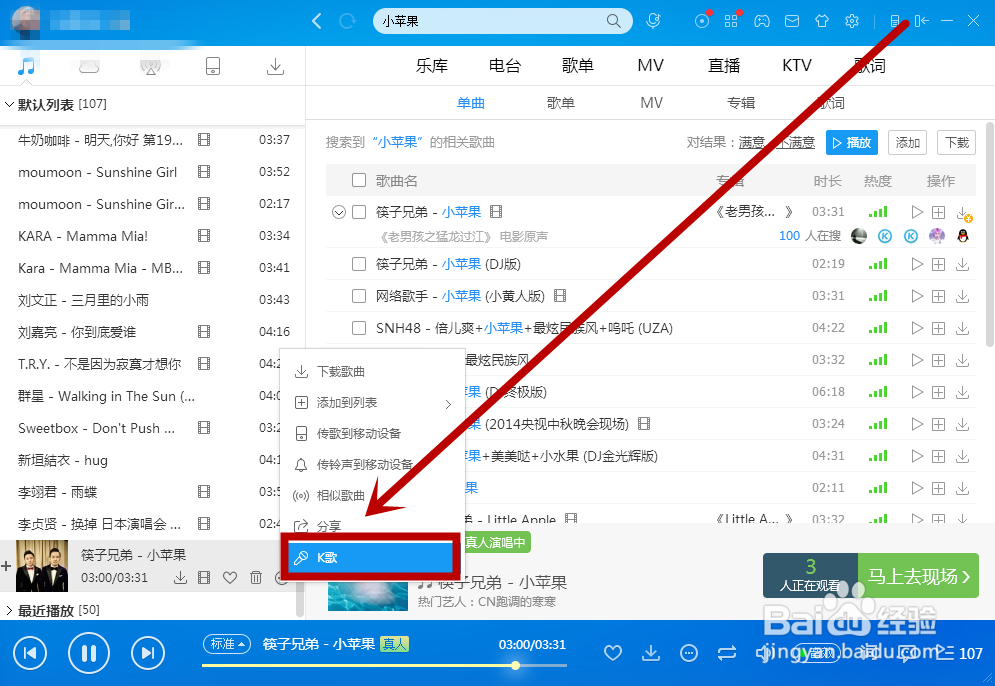This screenshot has width=995, height=686.
Task: Open the settings gear icon
Action: point(852,21)
